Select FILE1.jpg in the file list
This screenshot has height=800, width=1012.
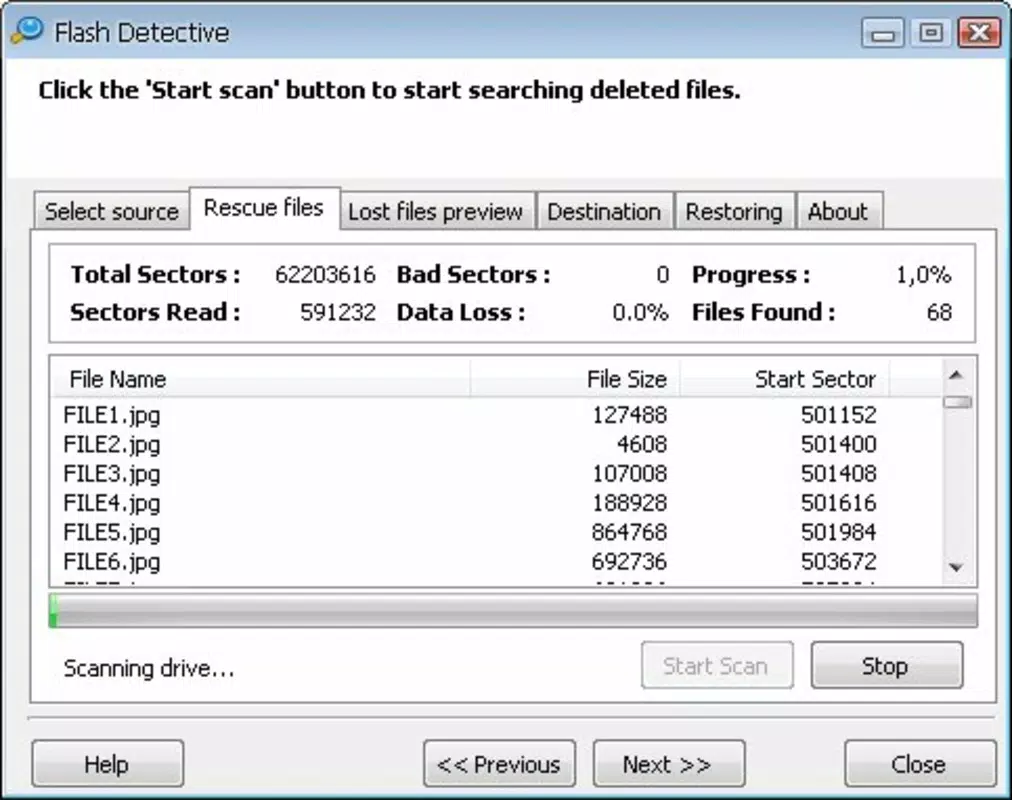112,415
